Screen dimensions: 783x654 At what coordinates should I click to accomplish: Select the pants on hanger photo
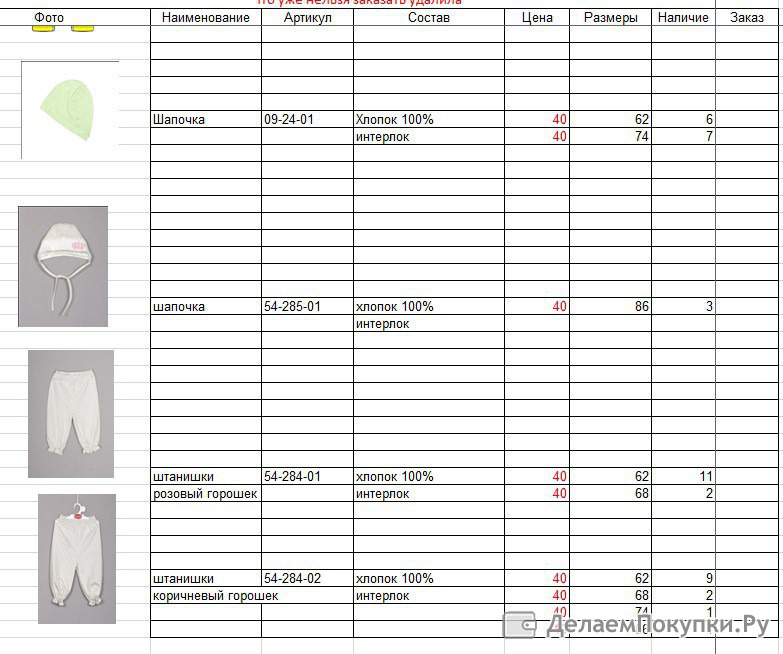click(x=77, y=559)
